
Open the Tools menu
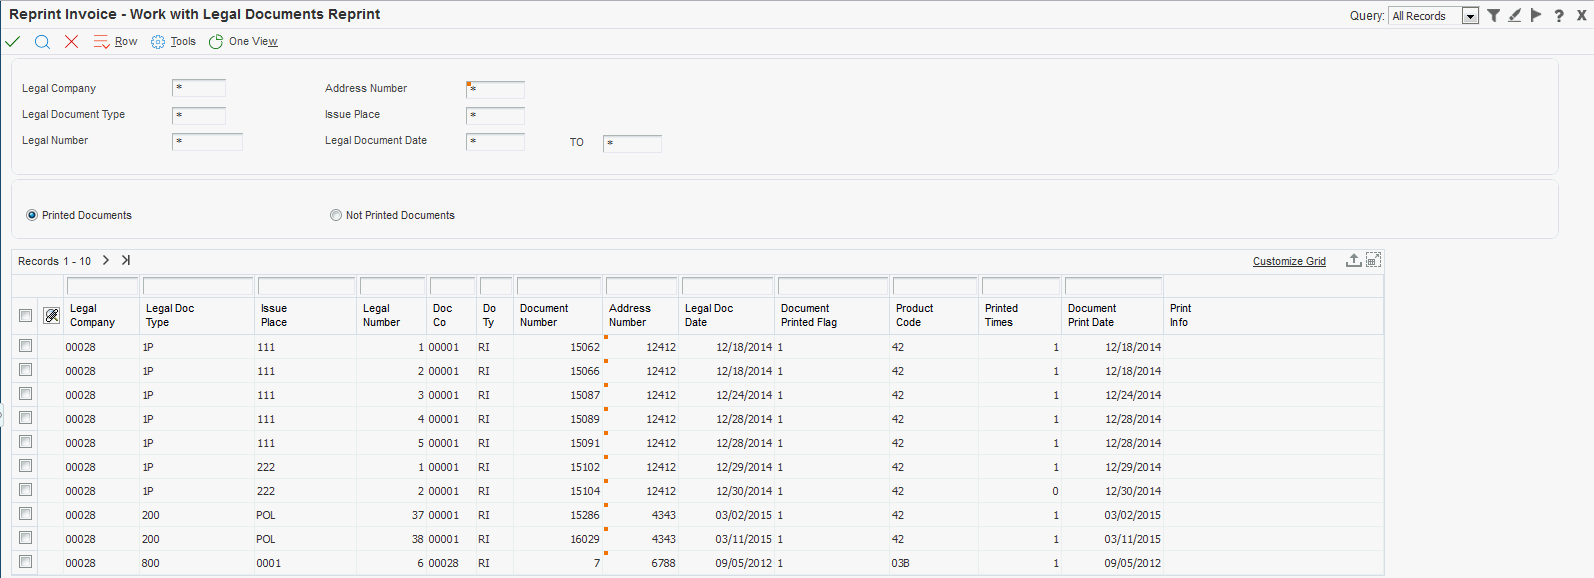[174, 42]
